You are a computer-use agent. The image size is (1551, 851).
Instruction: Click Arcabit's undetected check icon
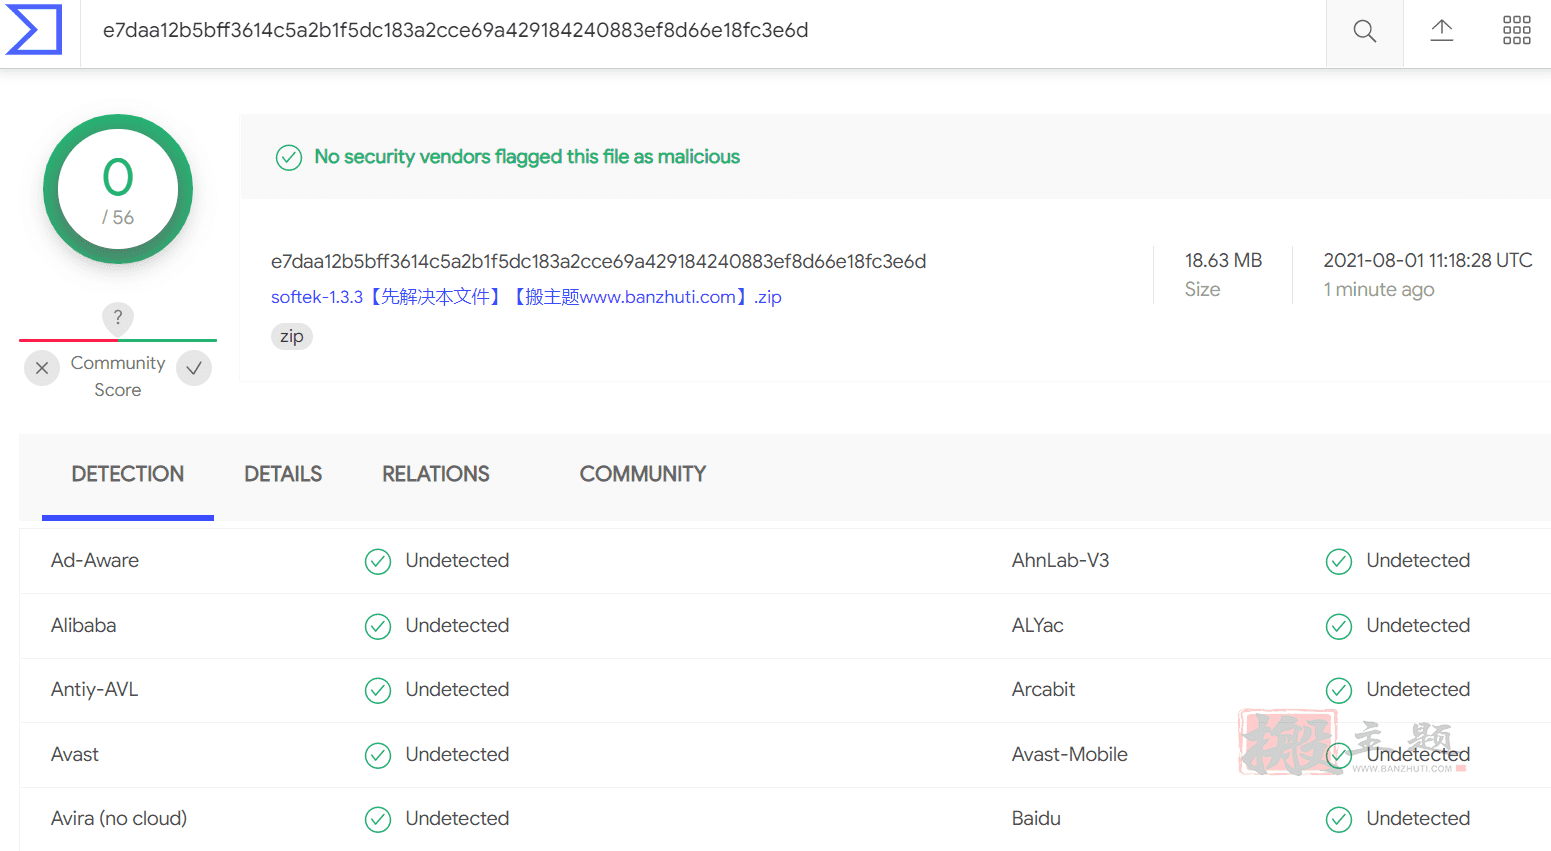pyautogui.click(x=1339, y=691)
